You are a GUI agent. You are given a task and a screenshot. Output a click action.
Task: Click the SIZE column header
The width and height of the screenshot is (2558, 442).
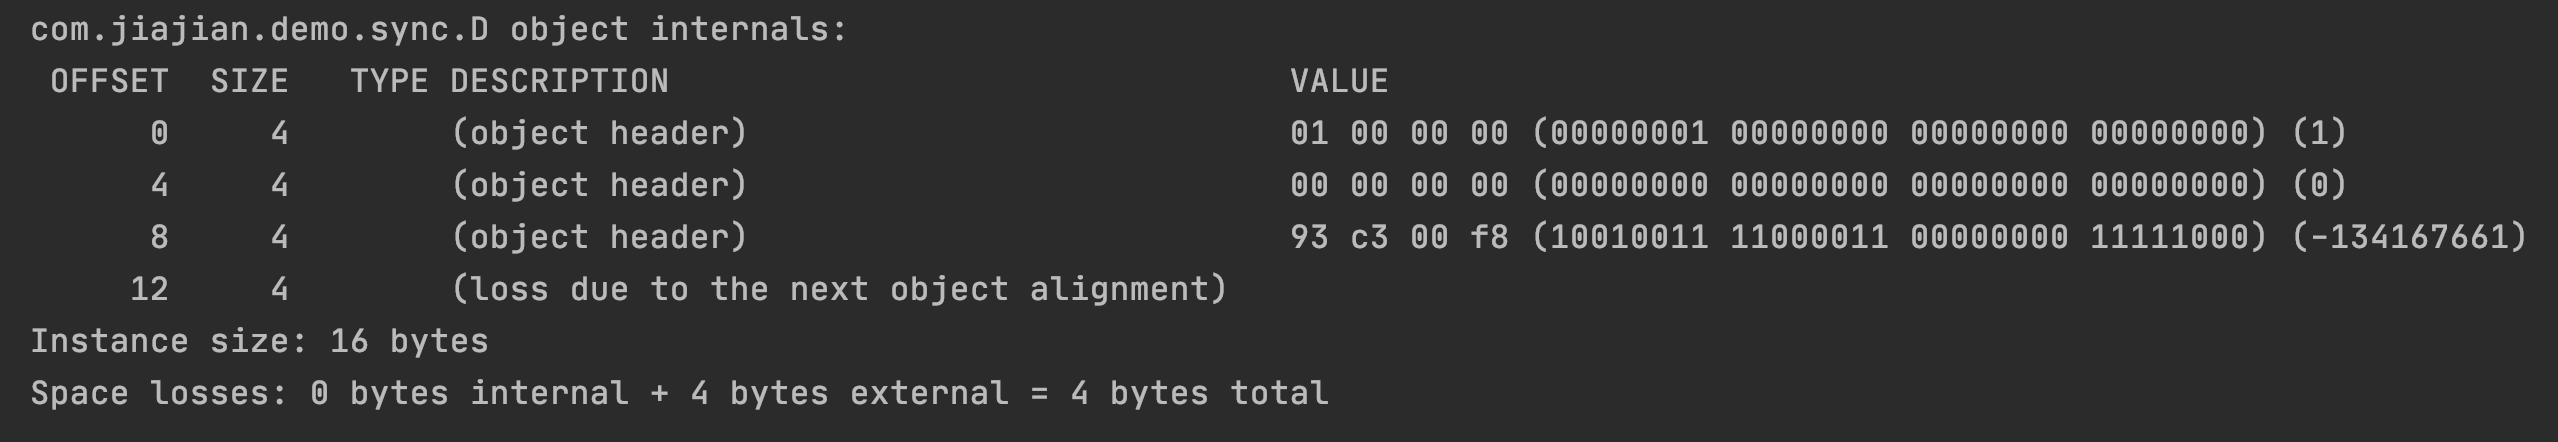click(x=249, y=82)
